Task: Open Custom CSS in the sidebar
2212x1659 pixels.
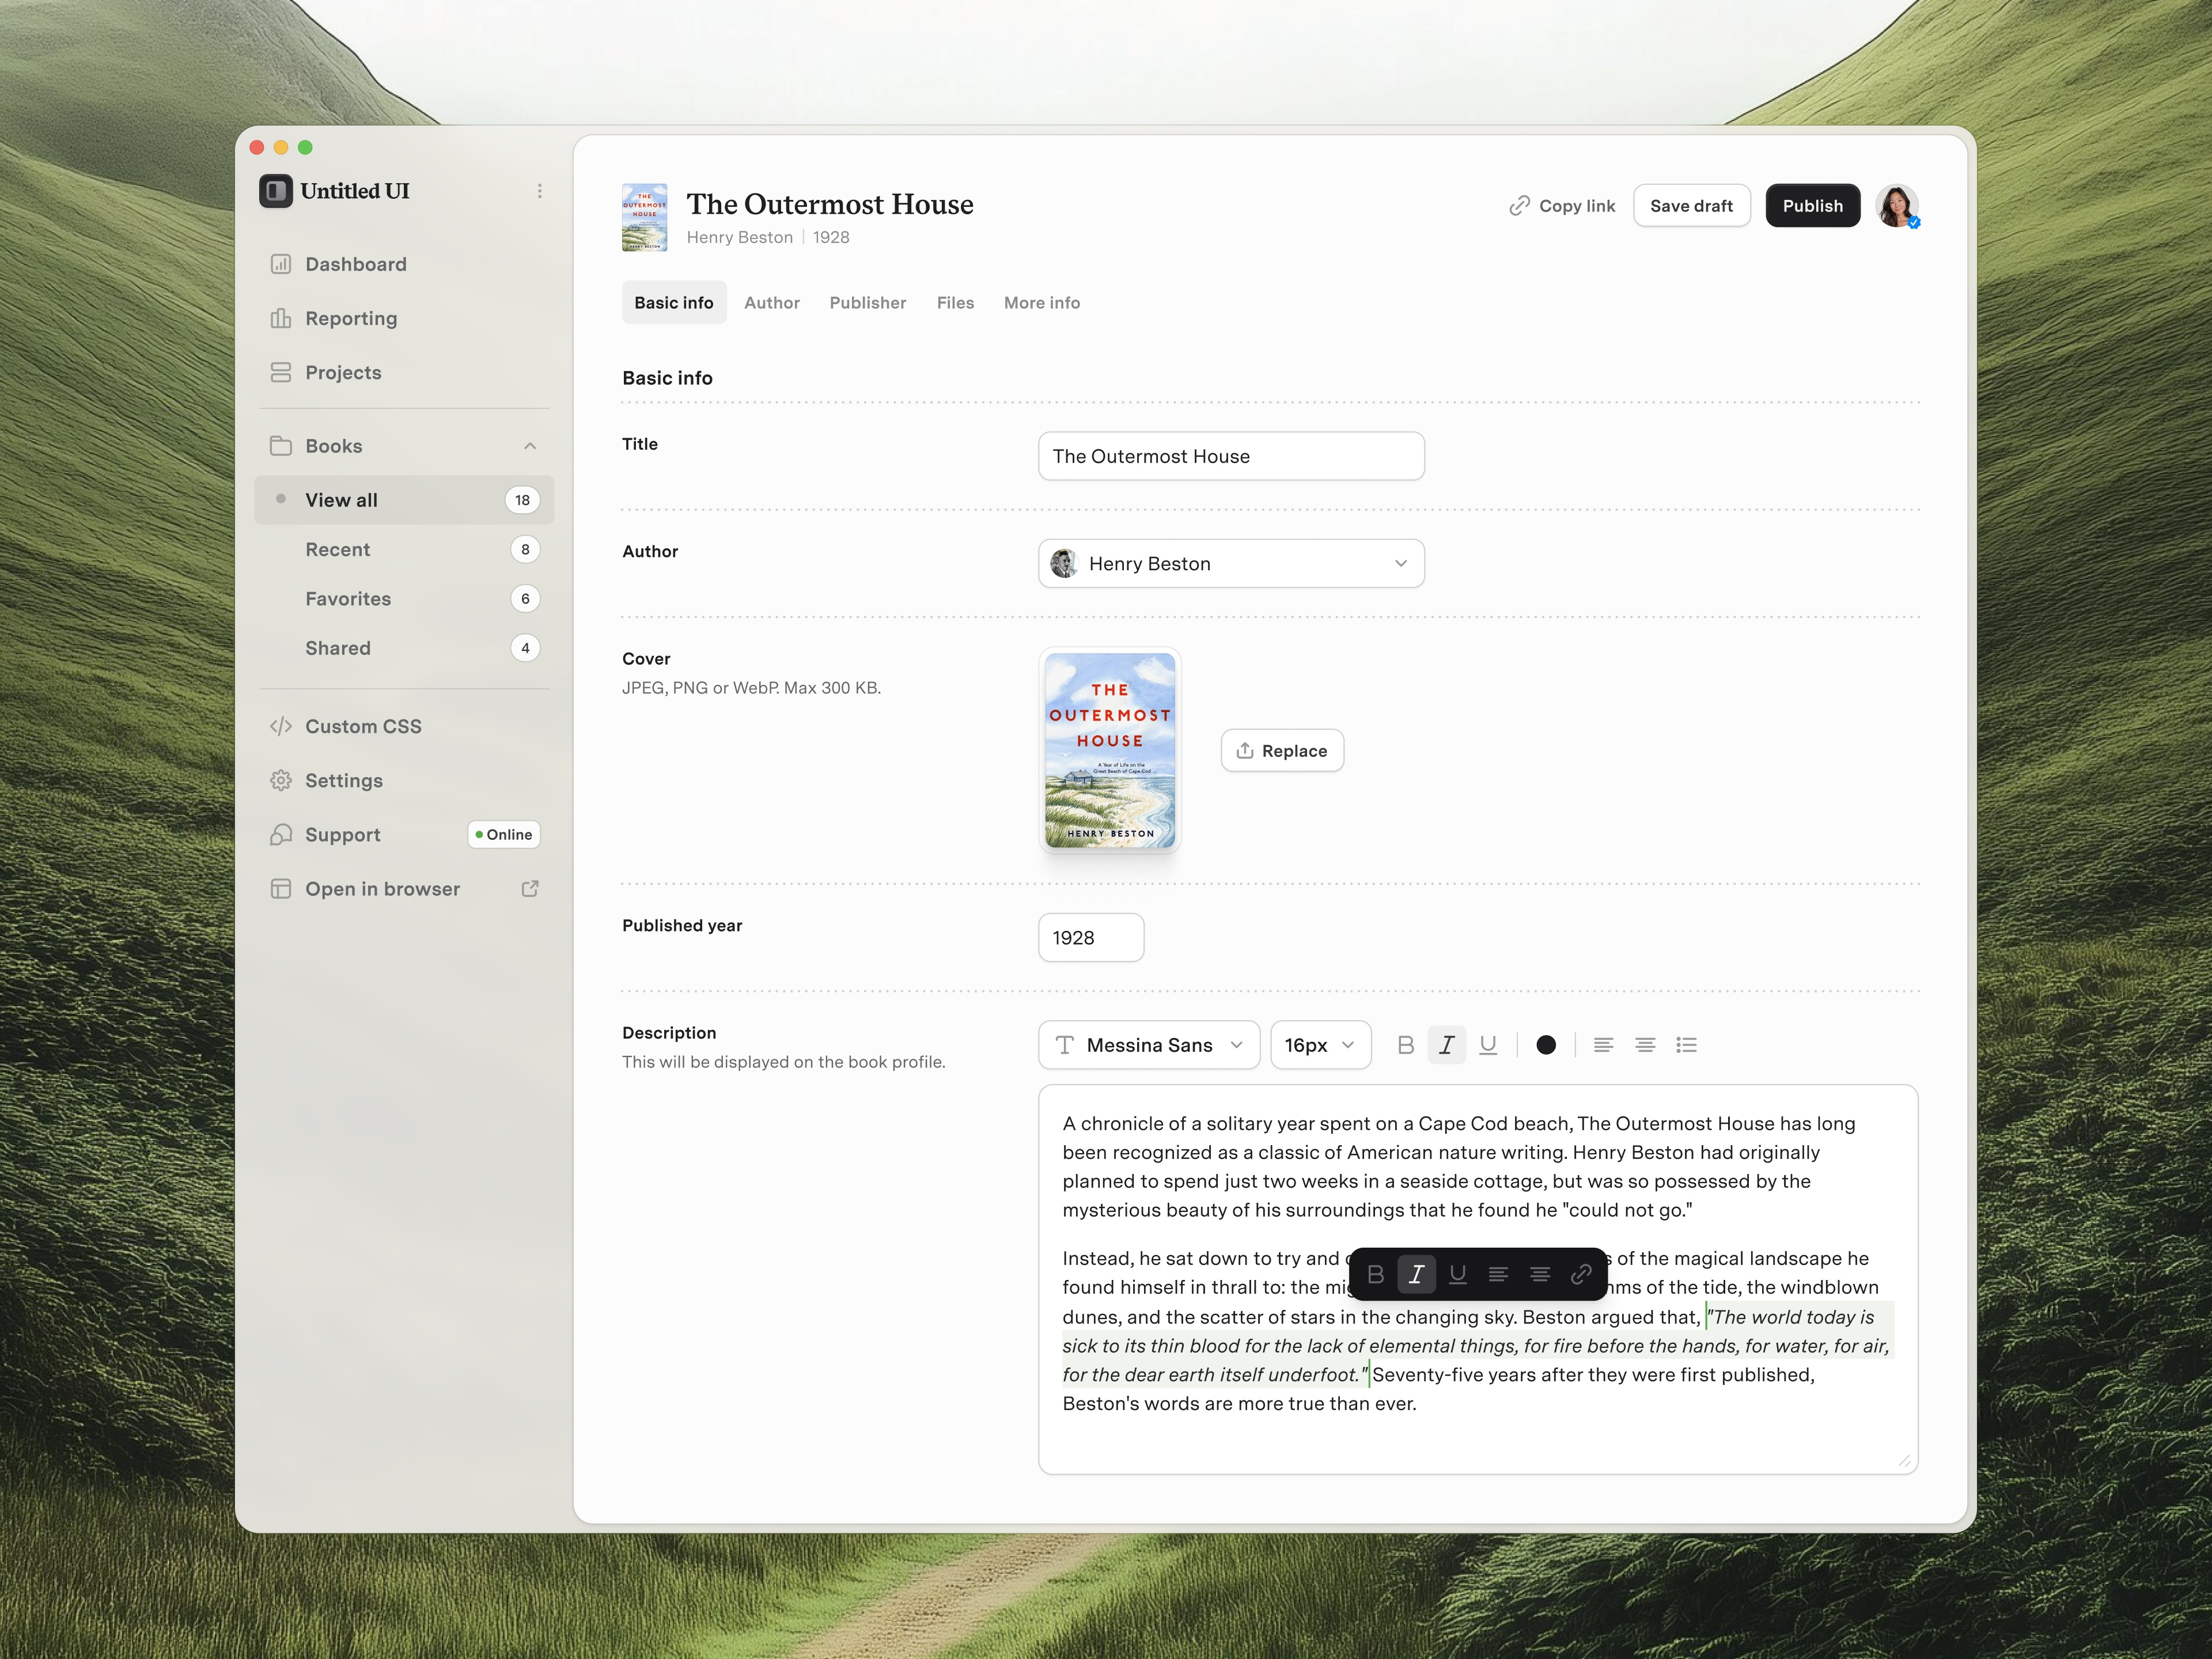Action: (404, 726)
